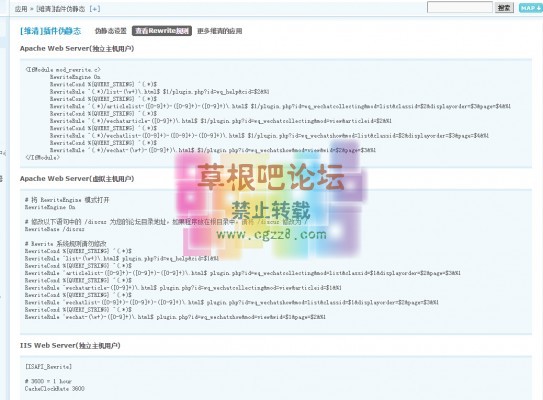543x400 pixels.
Task: Click the Apache Web Server(独立主机用户) heading
Action: point(77,48)
